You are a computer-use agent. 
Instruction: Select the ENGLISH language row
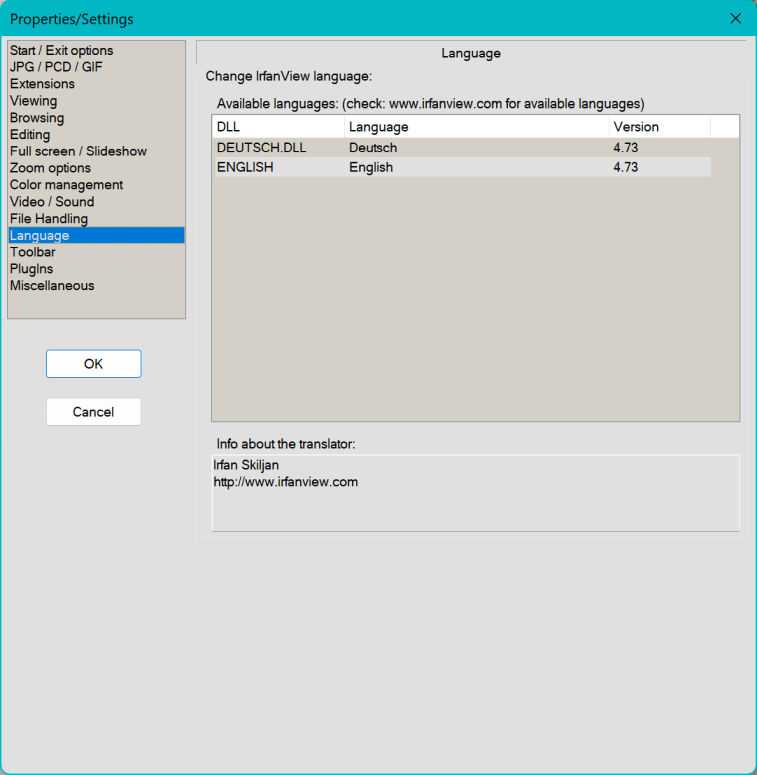click(245, 168)
